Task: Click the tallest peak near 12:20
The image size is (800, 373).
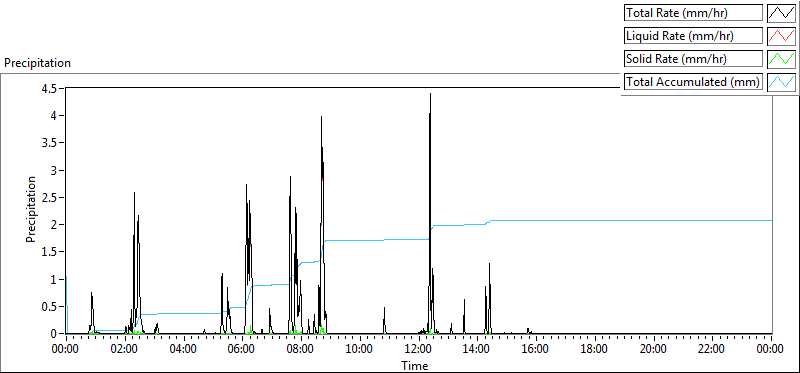Action: 430,94
